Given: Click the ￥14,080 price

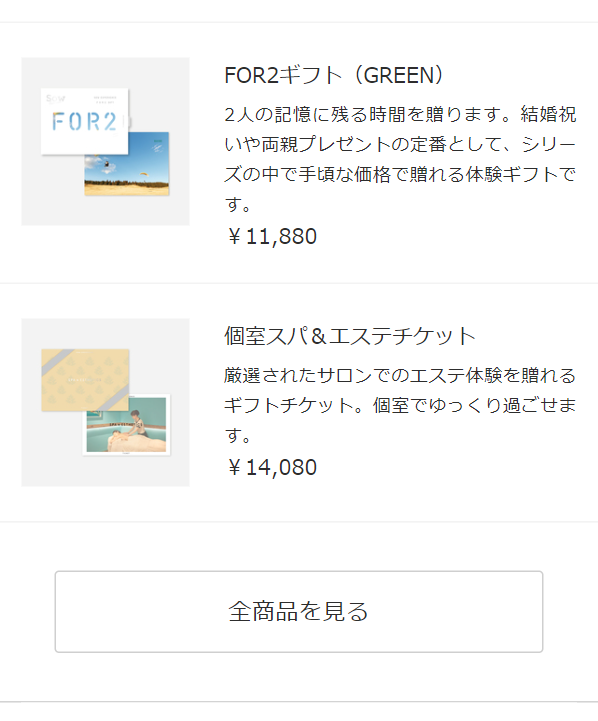Looking at the screenshot, I should pos(271,467).
